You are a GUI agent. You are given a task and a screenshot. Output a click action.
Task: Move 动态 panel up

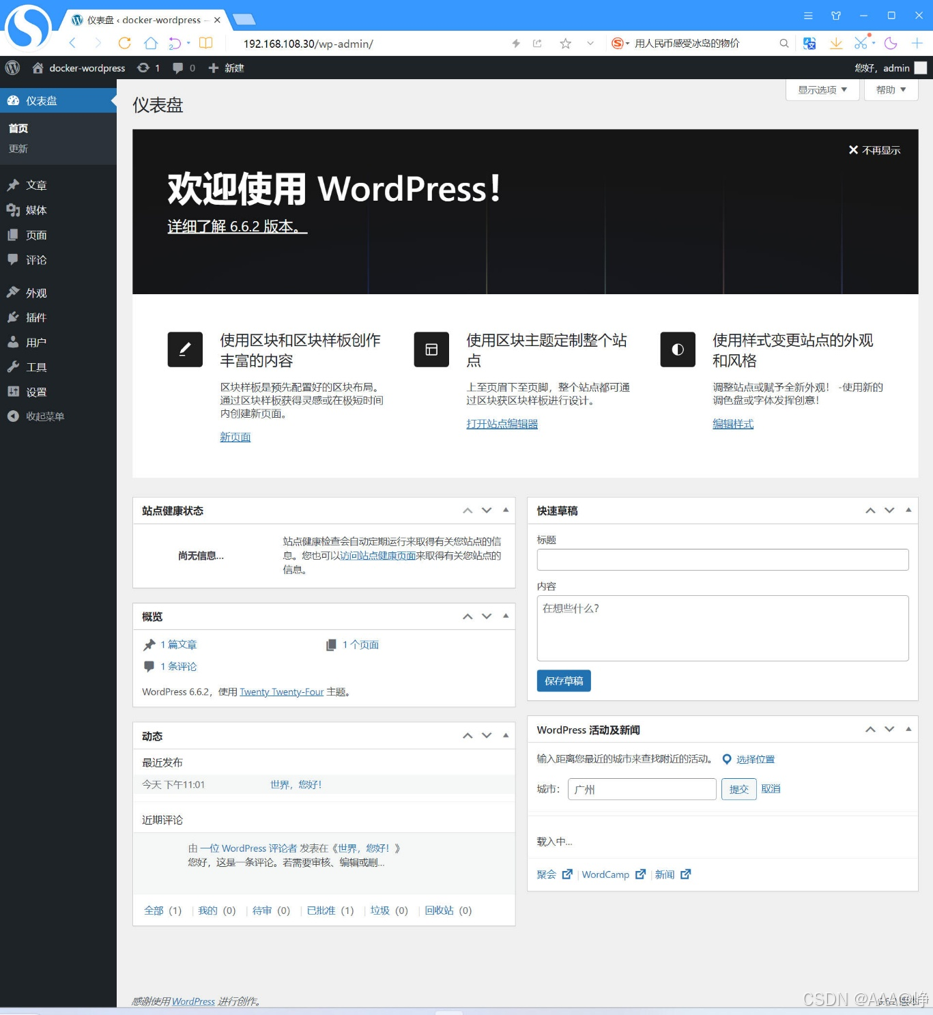click(x=467, y=736)
